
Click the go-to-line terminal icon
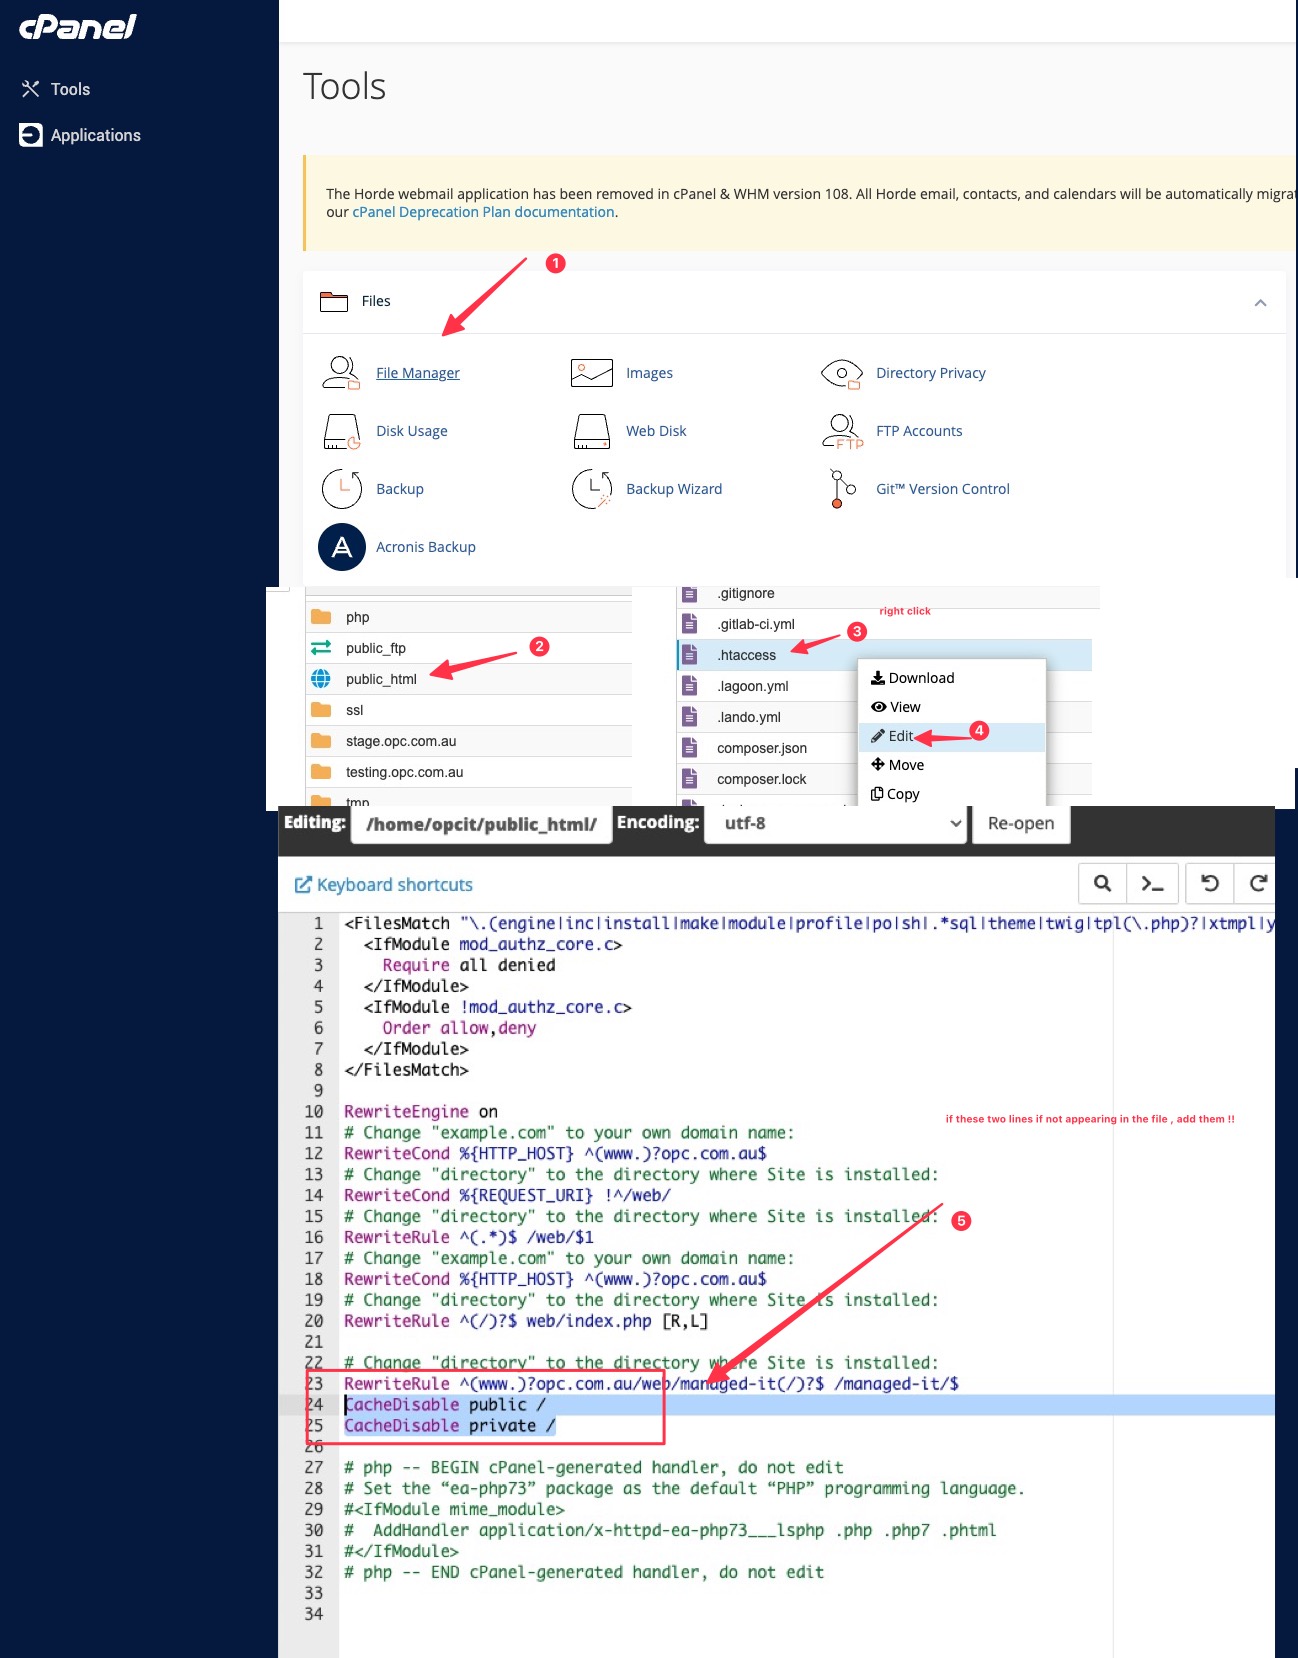pos(1152,883)
